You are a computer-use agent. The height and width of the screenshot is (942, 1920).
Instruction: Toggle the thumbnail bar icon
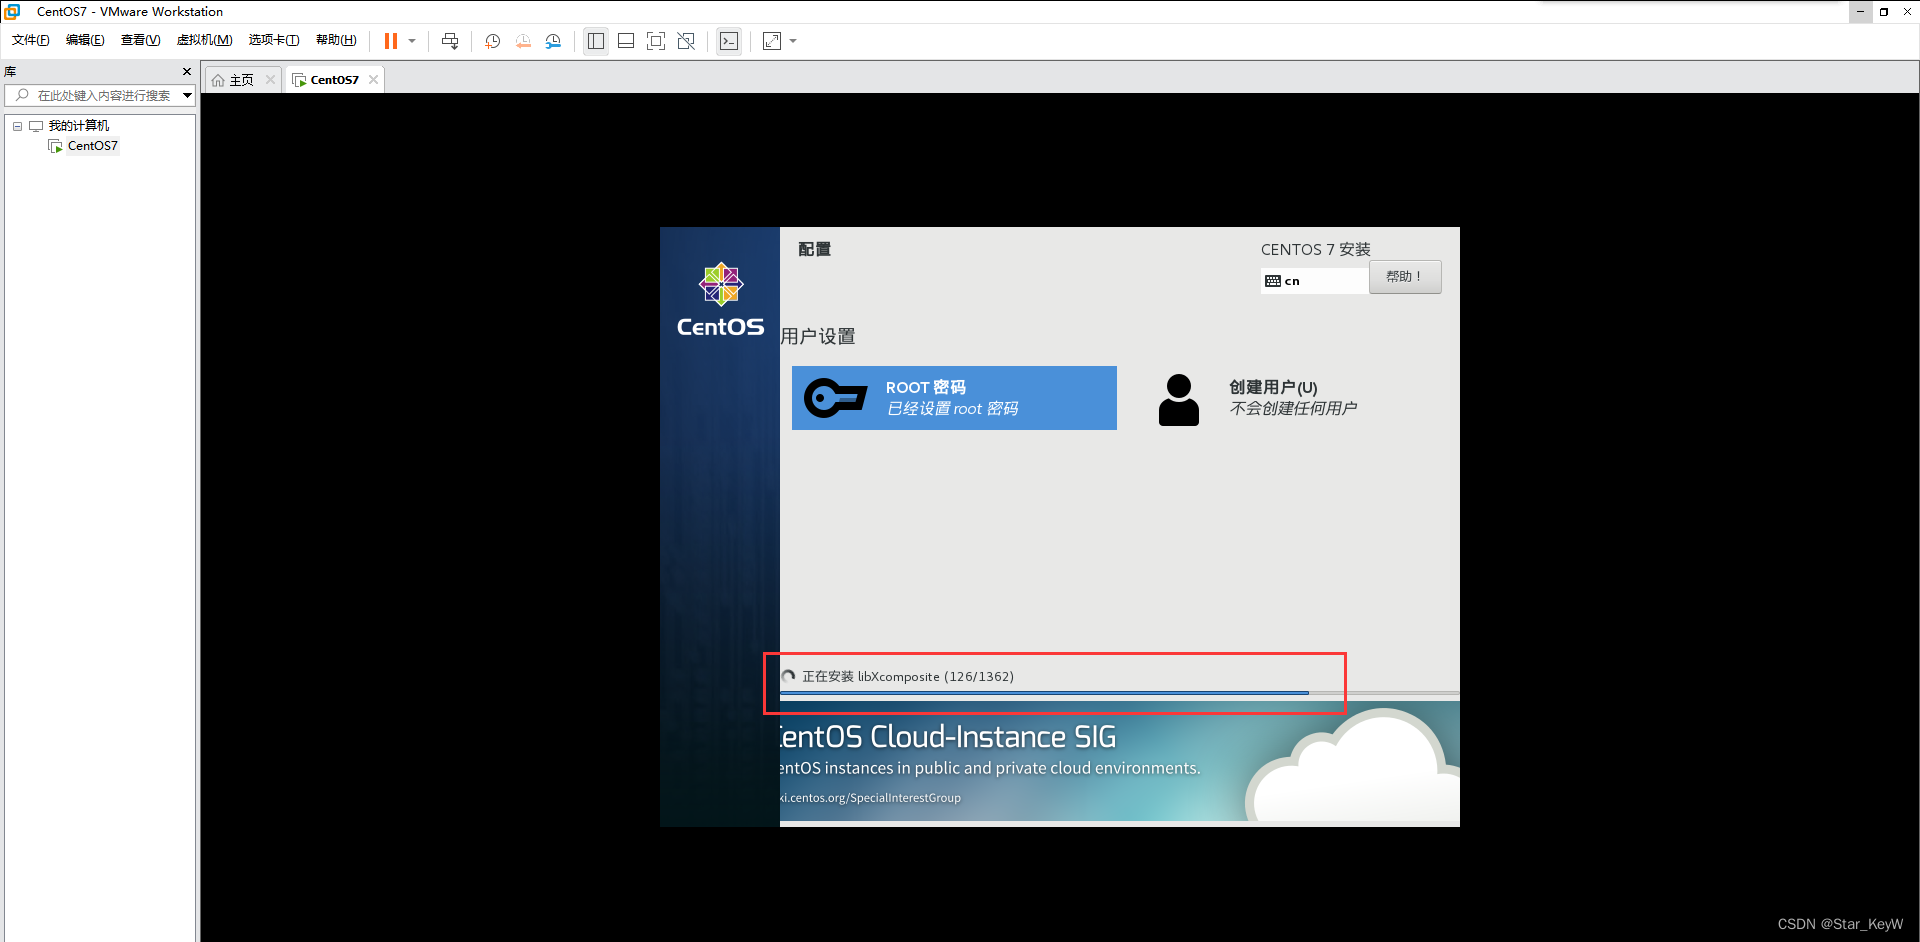pyautogui.click(x=626, y=41)
